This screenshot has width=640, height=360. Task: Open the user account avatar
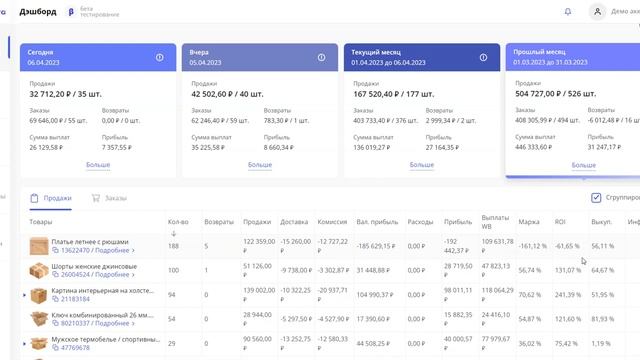click(597, 11)
